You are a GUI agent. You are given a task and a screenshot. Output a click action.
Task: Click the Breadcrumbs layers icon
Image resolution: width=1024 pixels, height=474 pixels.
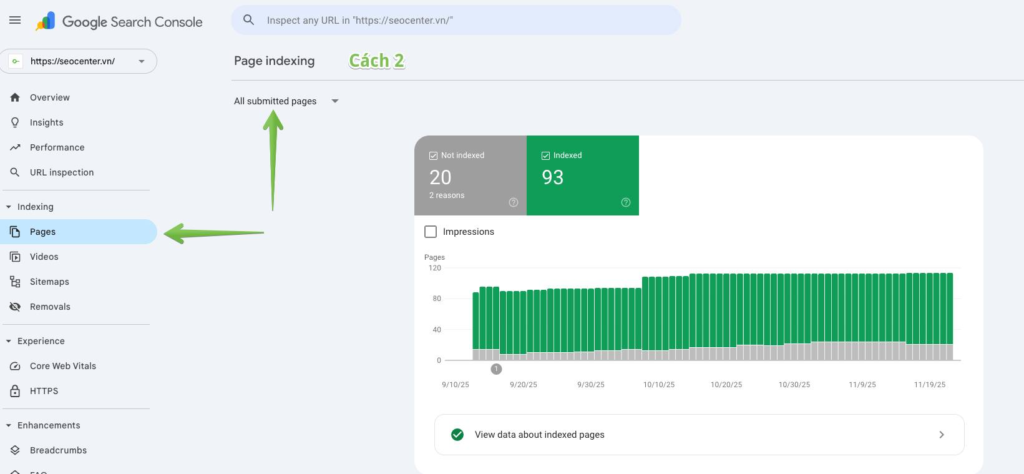(14, 450)
